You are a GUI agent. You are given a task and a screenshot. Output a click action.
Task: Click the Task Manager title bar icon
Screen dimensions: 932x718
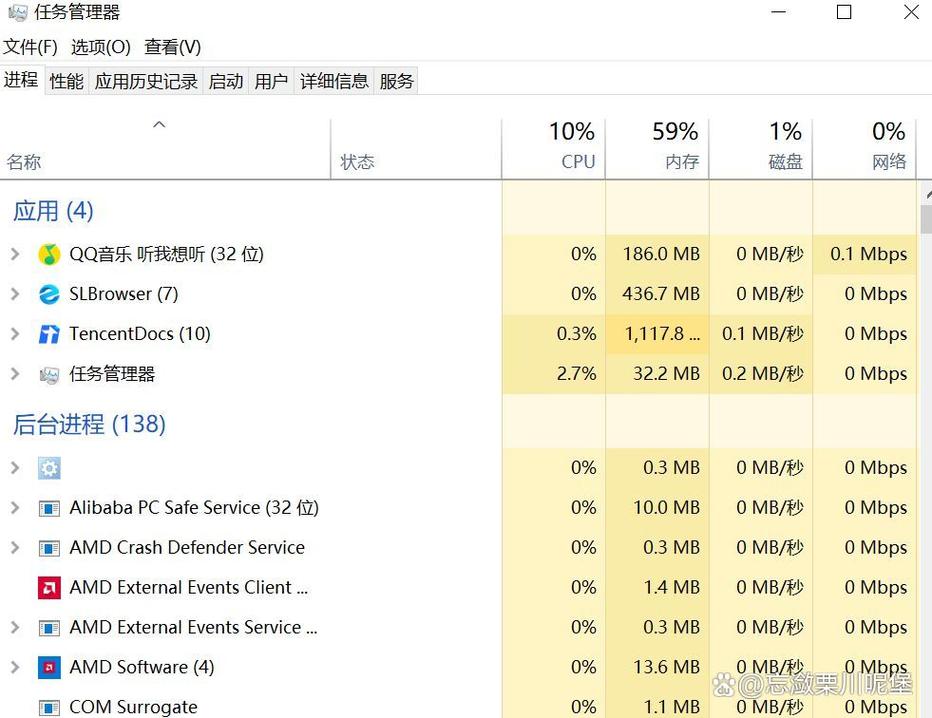[18, 12]
